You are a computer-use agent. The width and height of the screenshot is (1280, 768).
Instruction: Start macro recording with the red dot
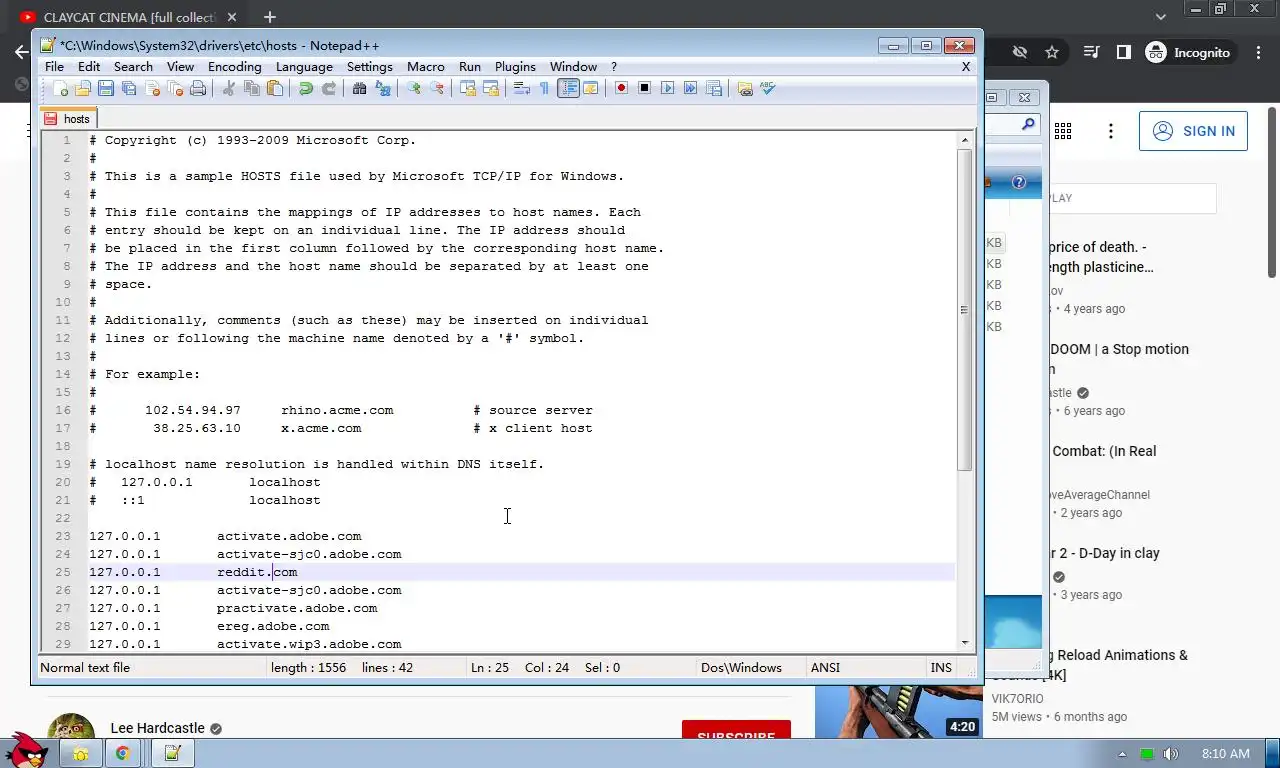(x=621, y=88)
